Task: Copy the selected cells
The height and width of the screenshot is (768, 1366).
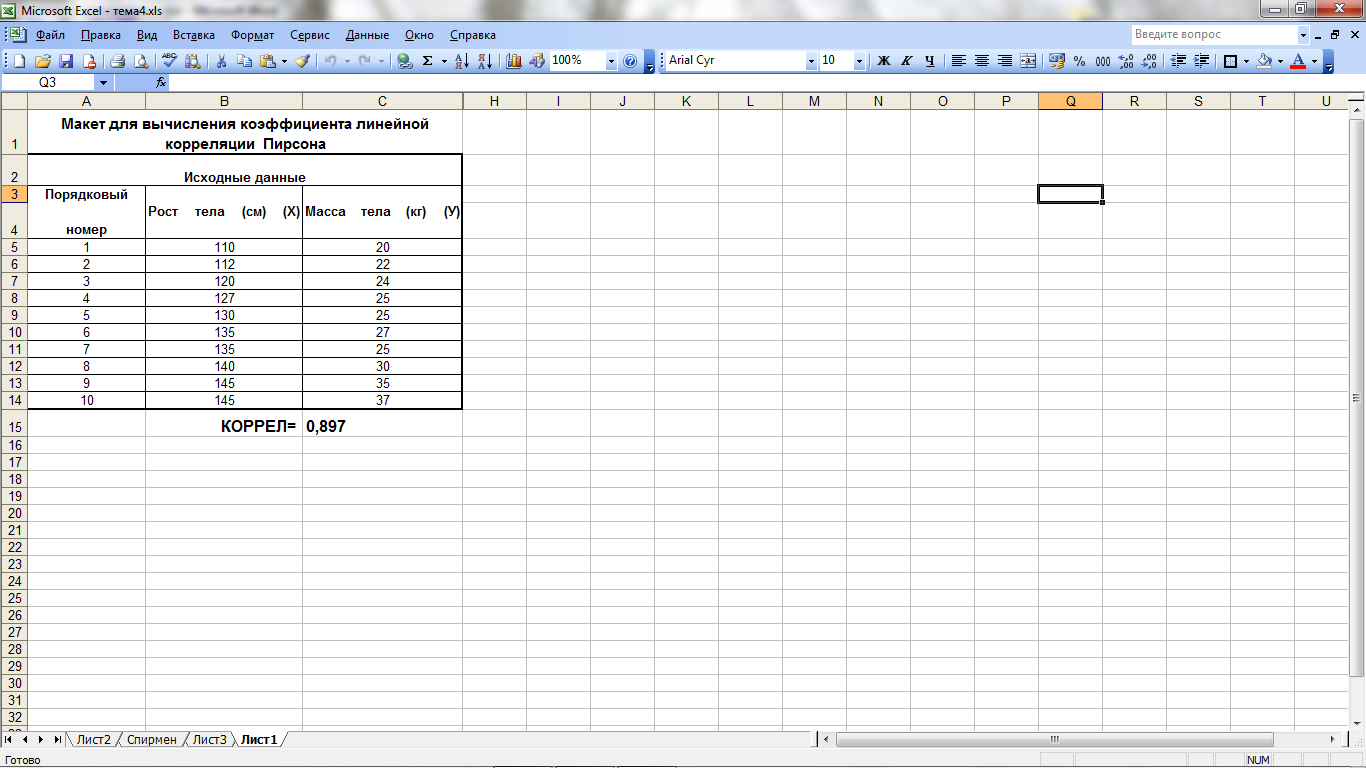Action: pos(245,61)
